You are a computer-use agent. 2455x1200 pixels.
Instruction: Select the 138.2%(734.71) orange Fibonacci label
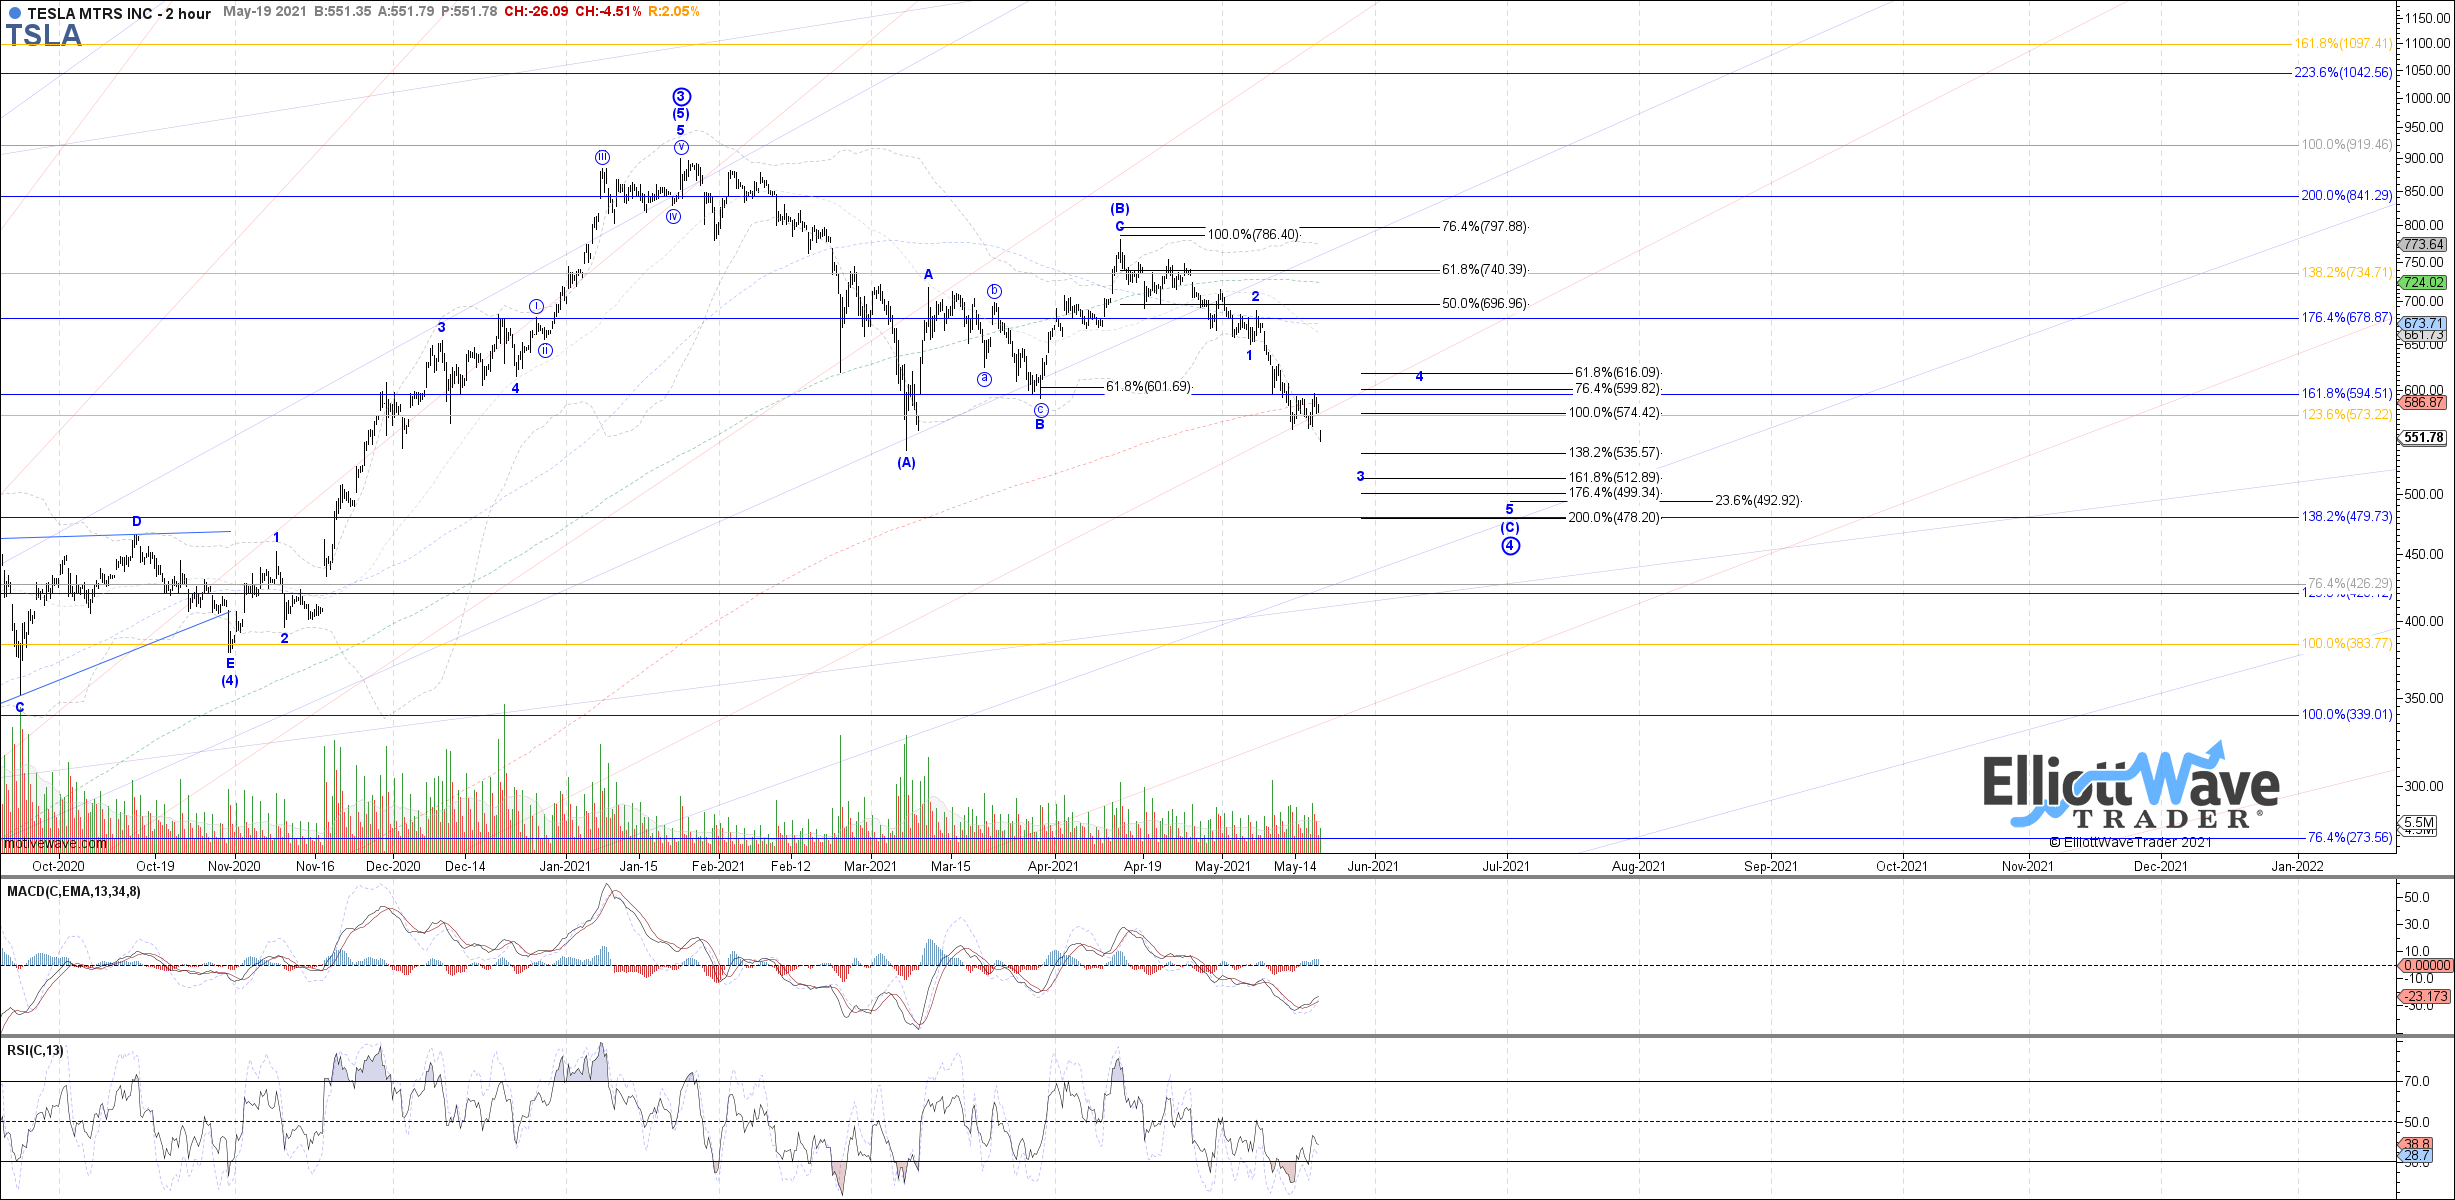(2347, 273)
